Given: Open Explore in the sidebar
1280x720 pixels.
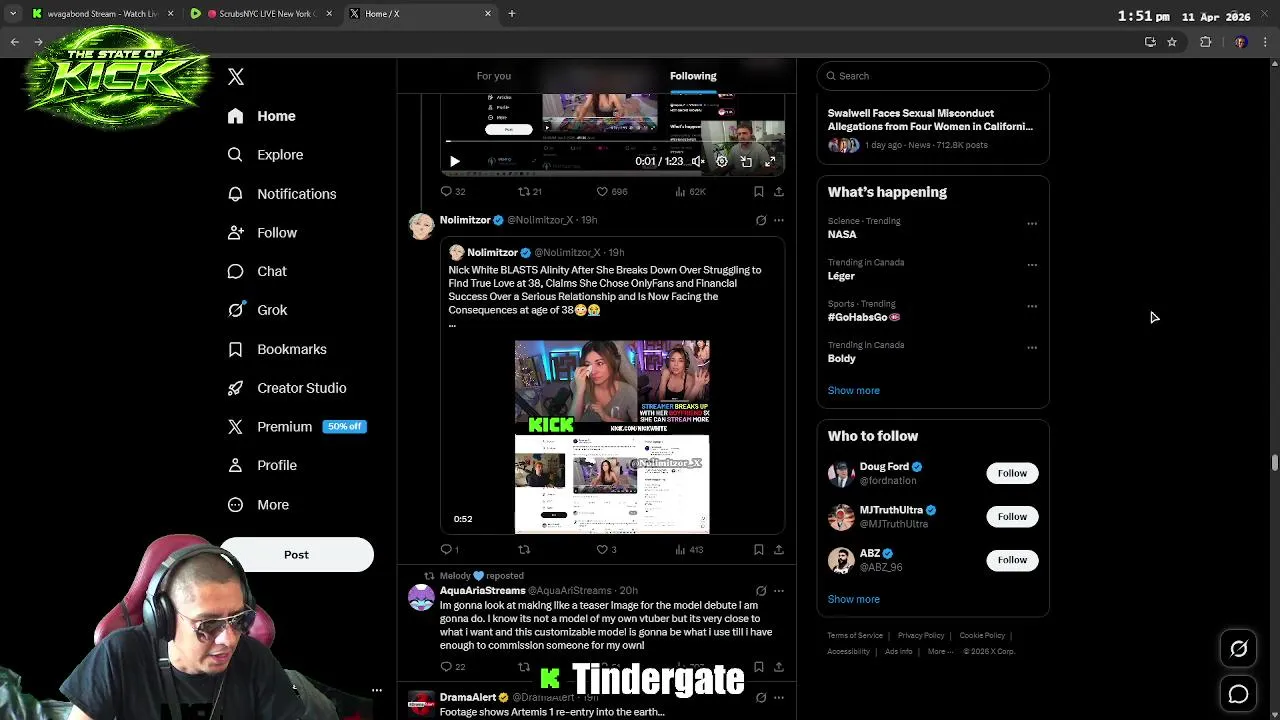Looking at the screenshot, I should pos(265,155).
